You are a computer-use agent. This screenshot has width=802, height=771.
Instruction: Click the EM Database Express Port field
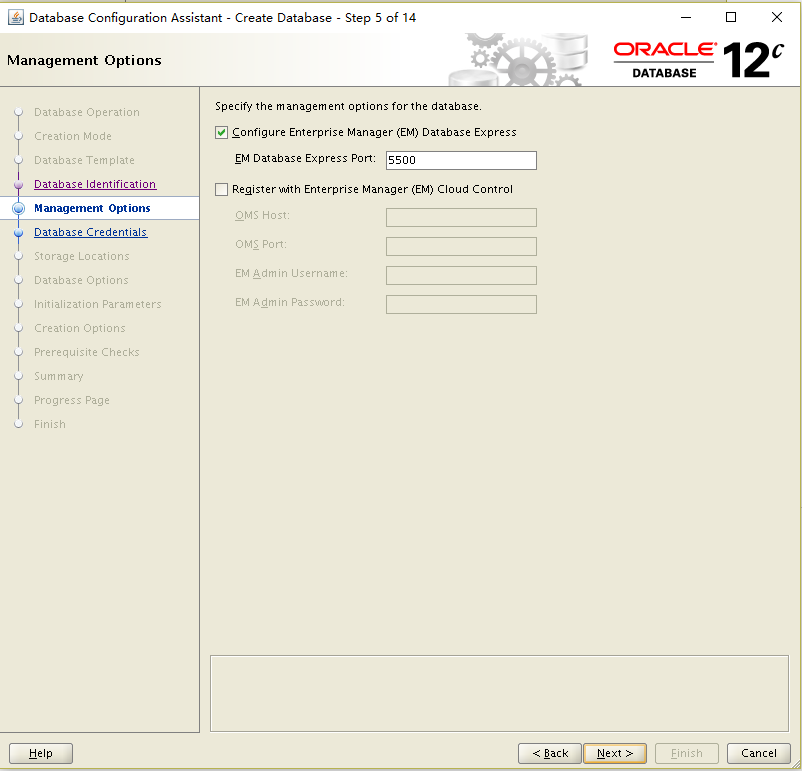pos(461,160)
